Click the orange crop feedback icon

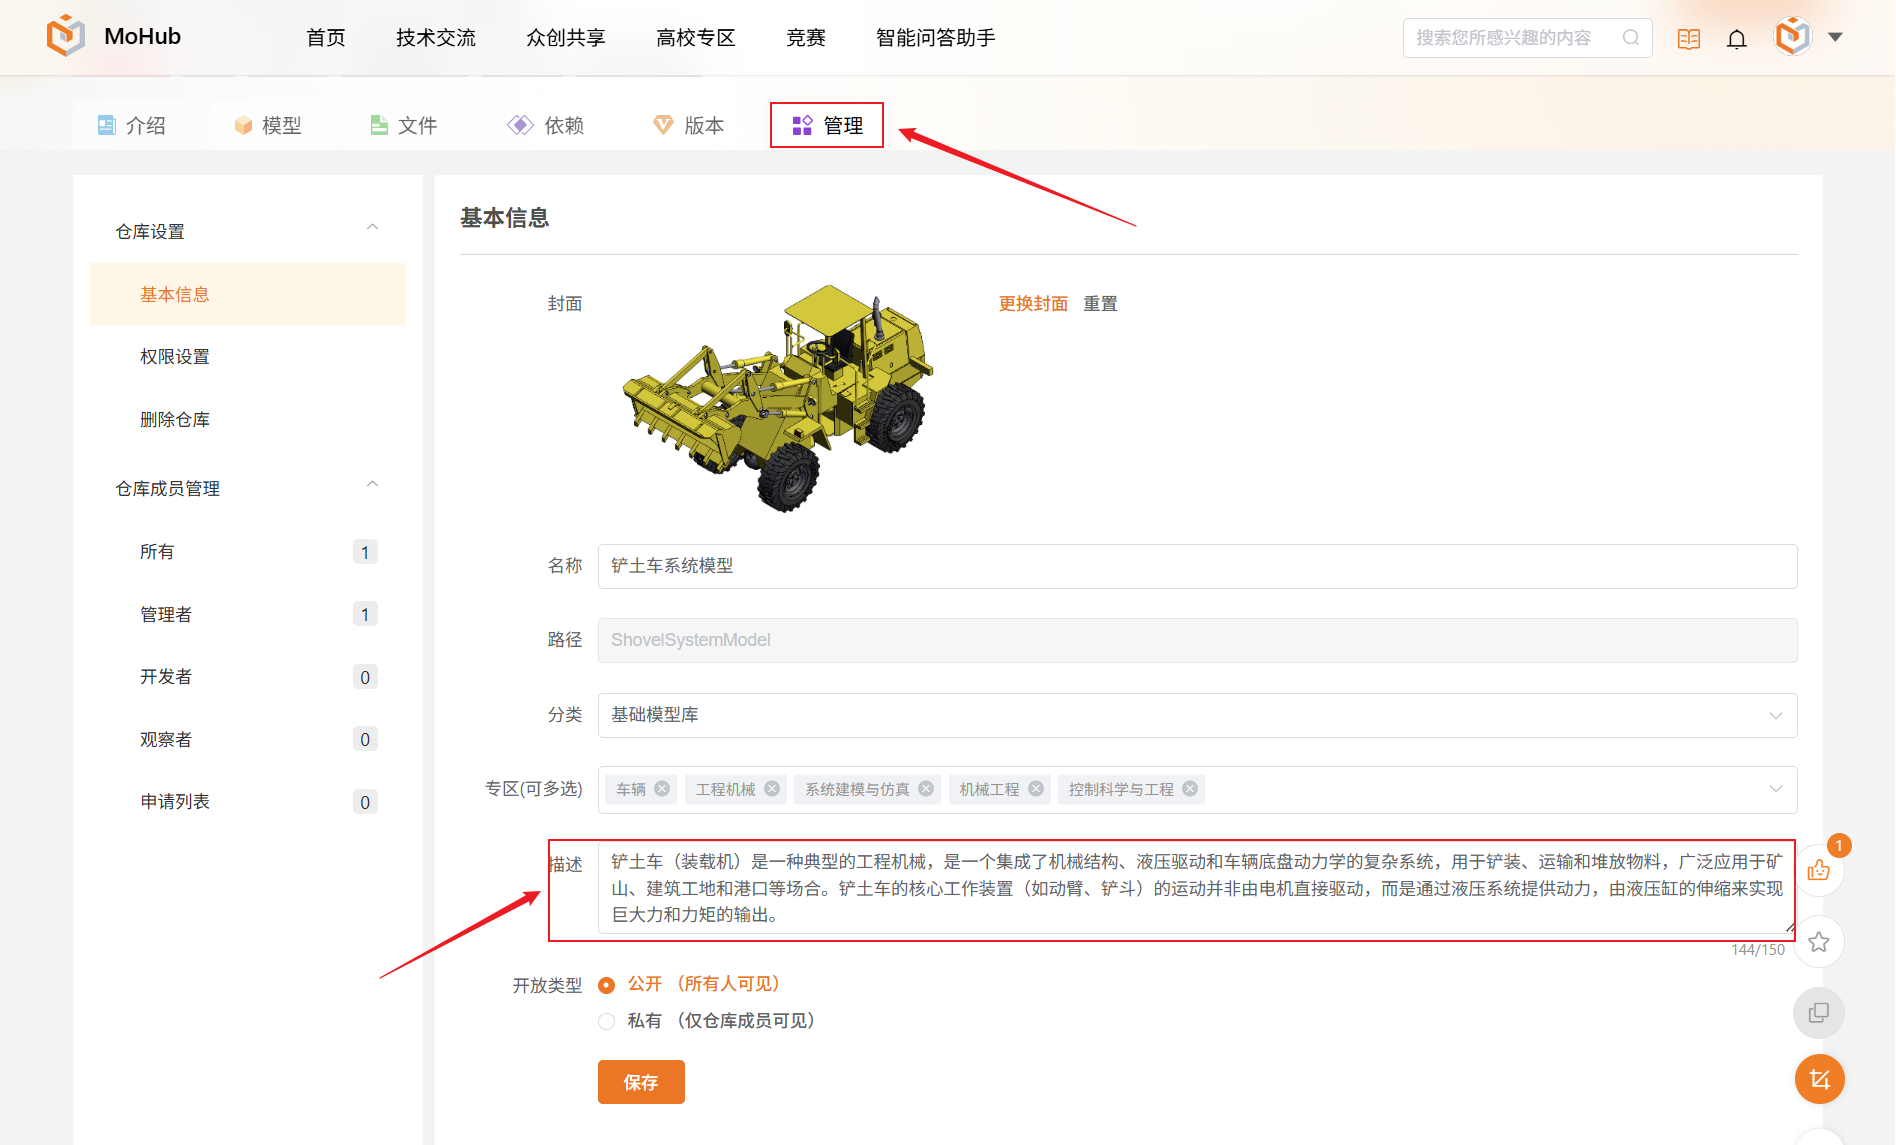point(1820,1080)
